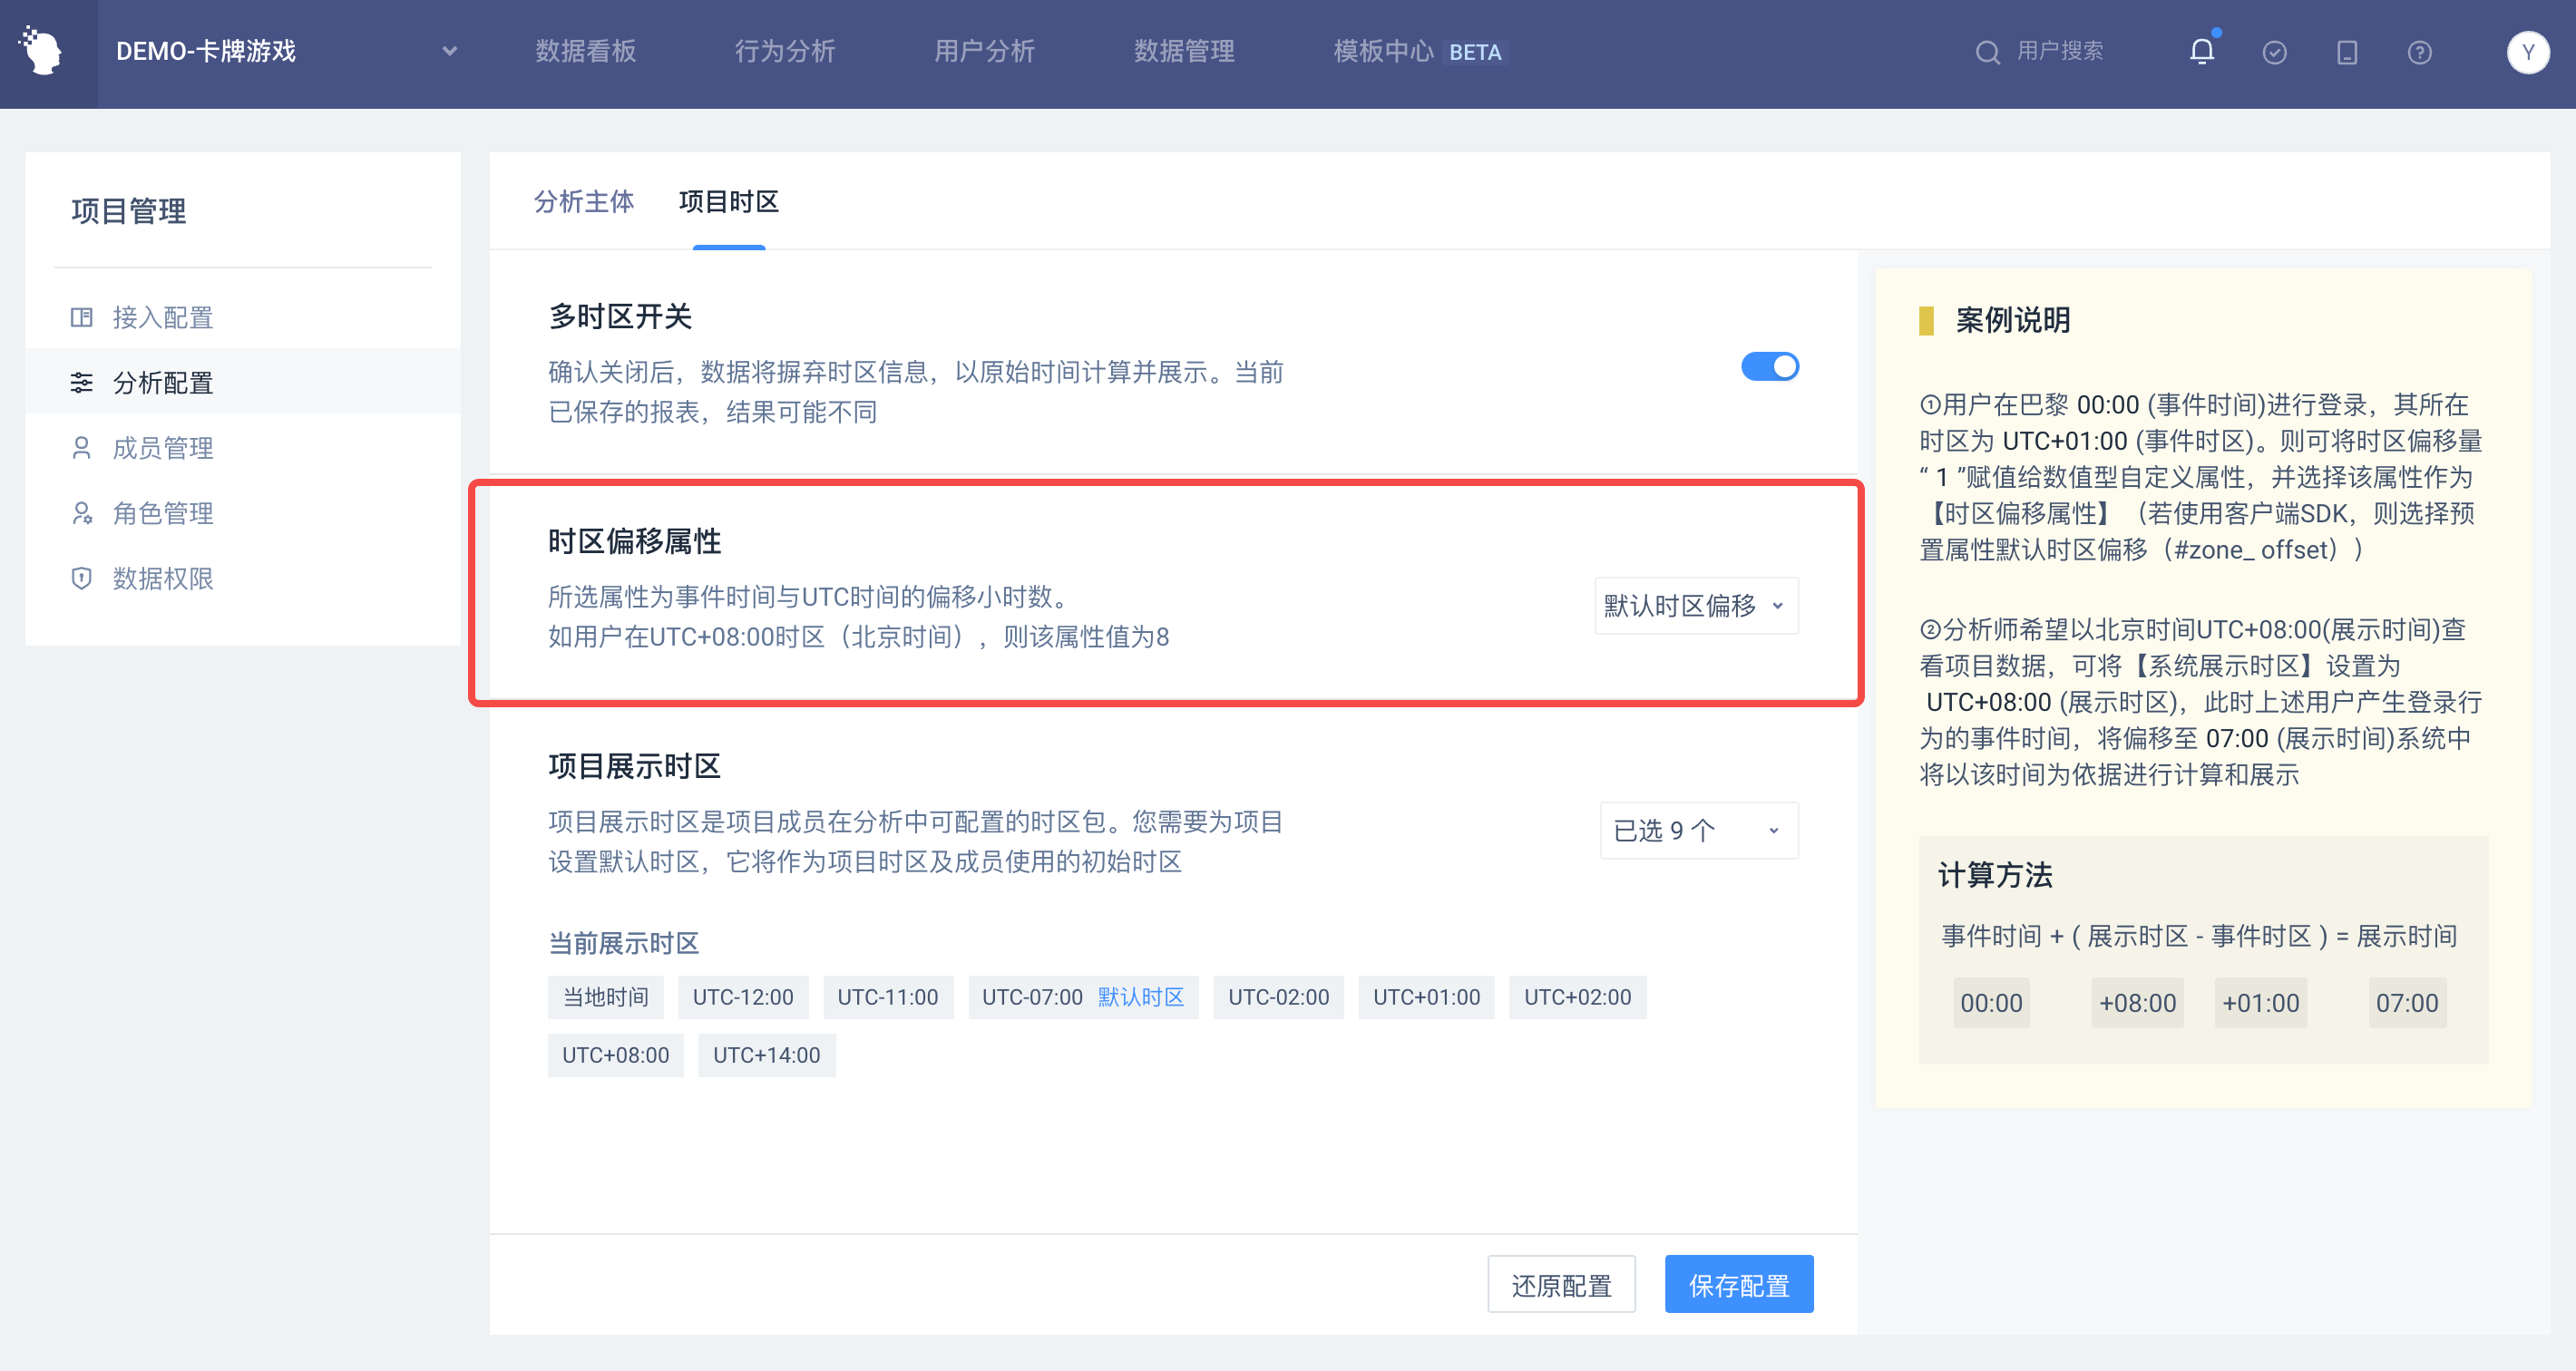Viewport: 2576px width, 1371px height.
Task: Open the notification bell icon
Action: 2201,51
